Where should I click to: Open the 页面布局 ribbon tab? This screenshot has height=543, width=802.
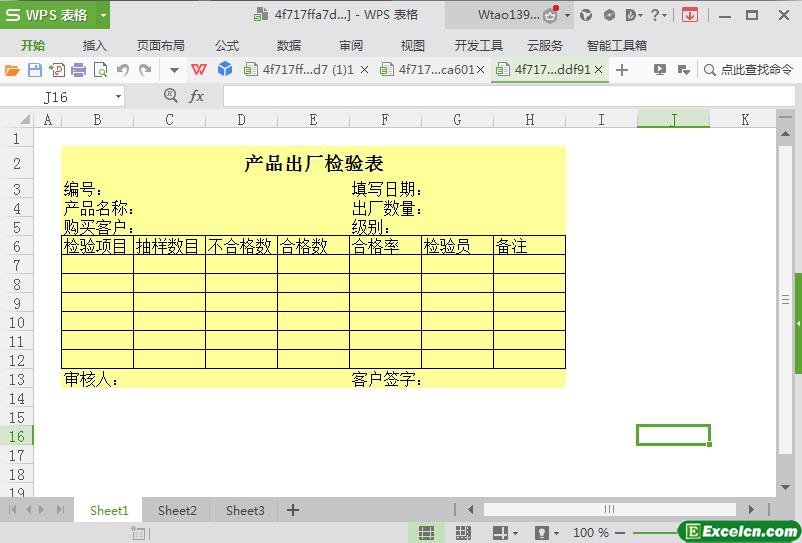click(161, 46)
